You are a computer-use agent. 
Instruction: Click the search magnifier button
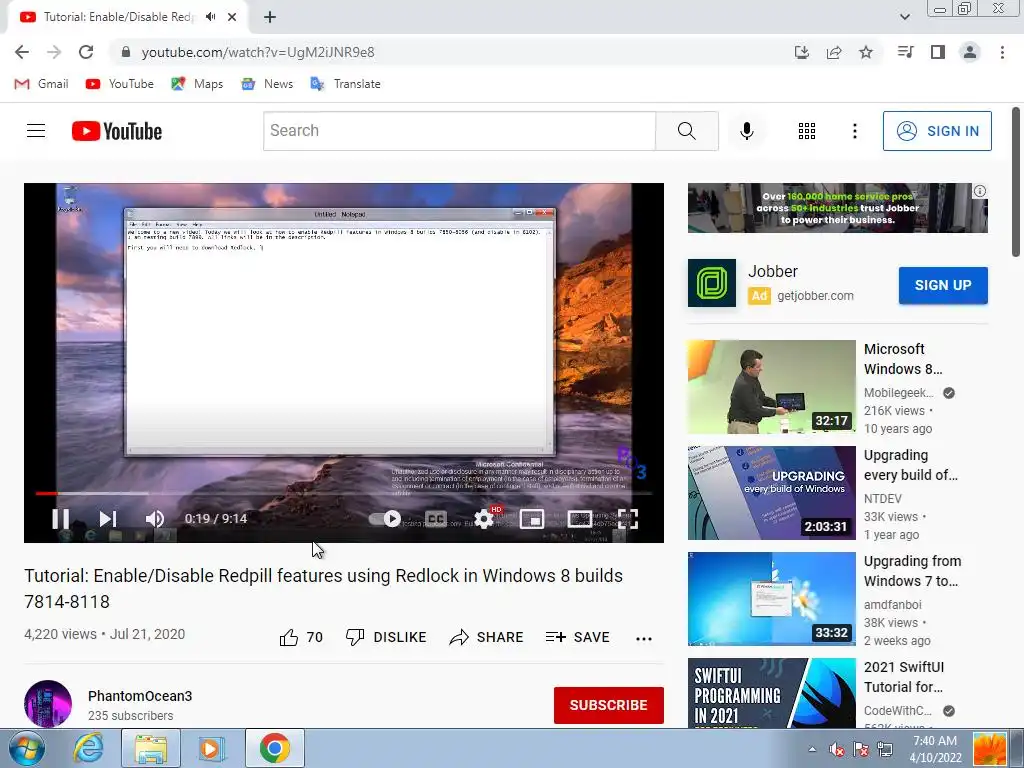[686, 131]
